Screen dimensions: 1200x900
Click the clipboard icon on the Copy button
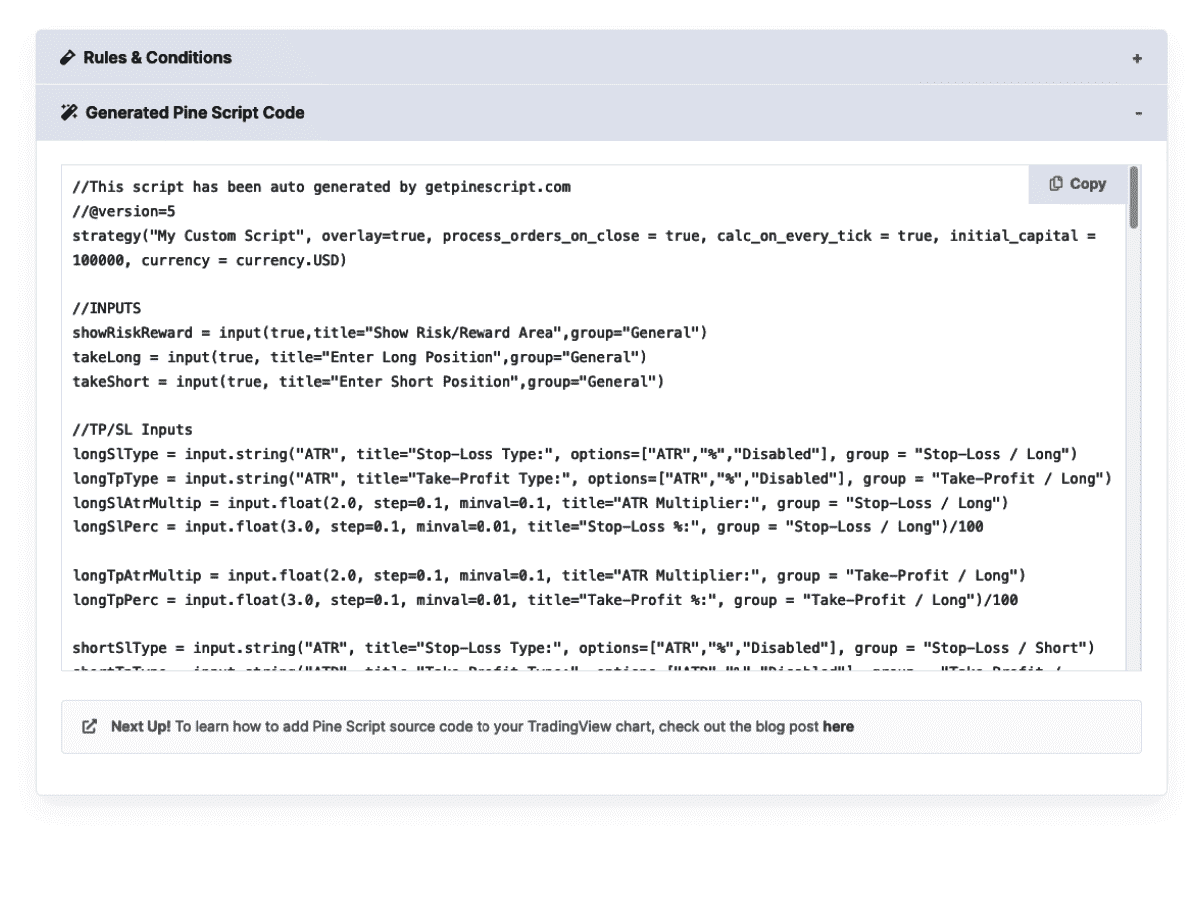coord(1056,184)
